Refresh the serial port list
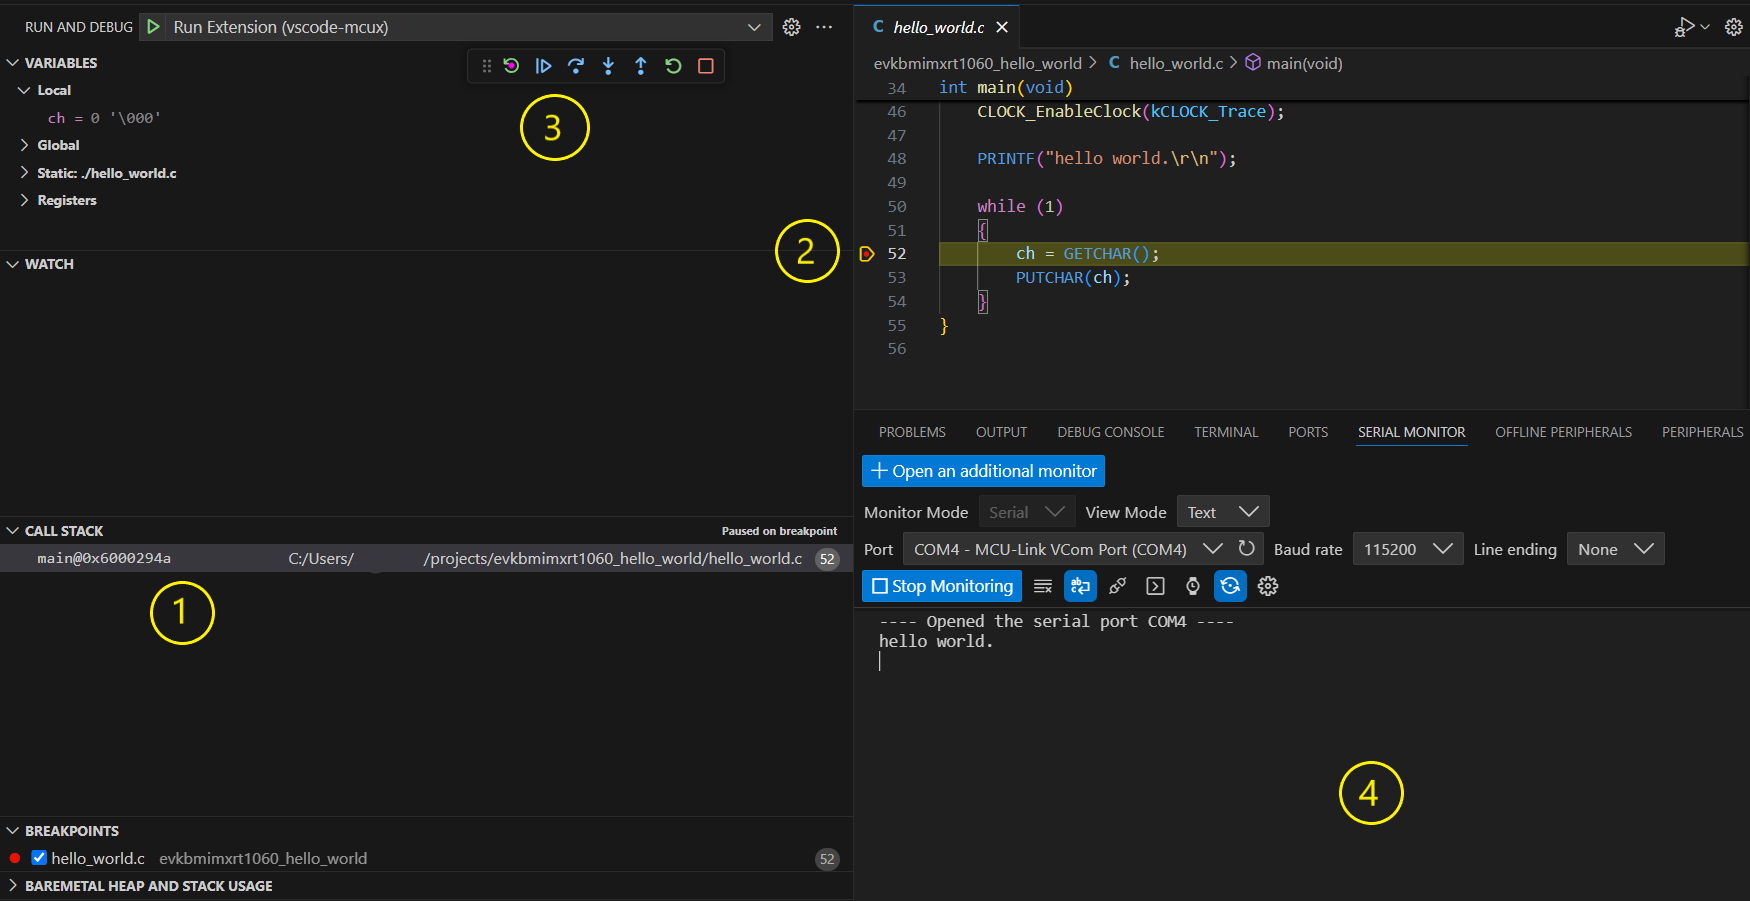This screenshot has height=901, width=1750. pyautogui.click(x=1246, y=548)
